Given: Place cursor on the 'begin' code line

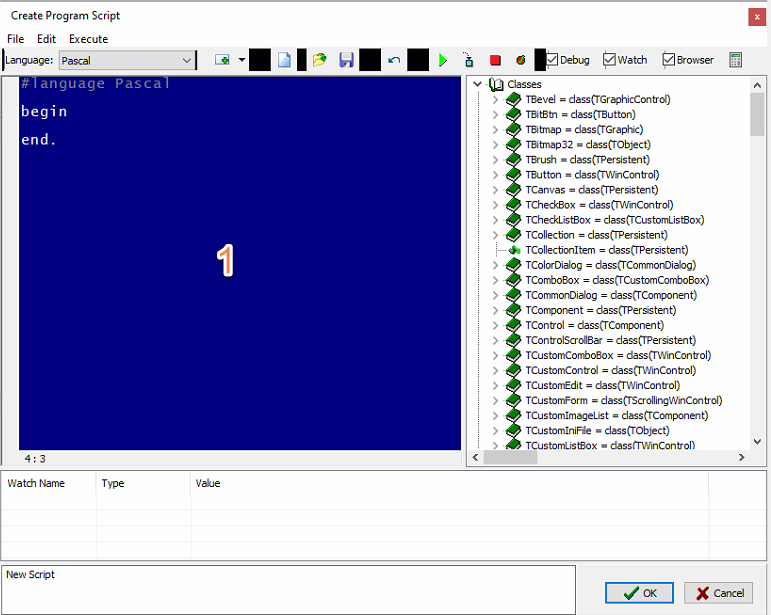Looking at the screenshot, I should coord(44,112).
